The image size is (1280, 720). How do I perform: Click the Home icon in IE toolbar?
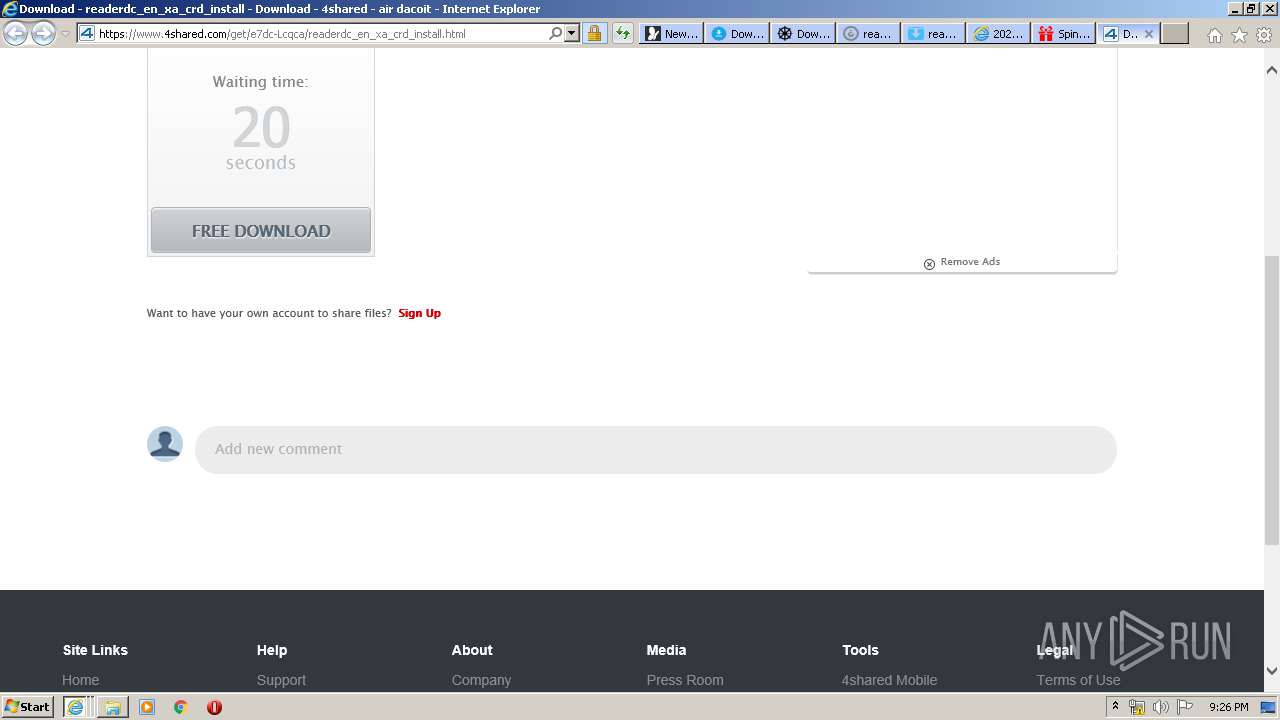[1214, 34]
